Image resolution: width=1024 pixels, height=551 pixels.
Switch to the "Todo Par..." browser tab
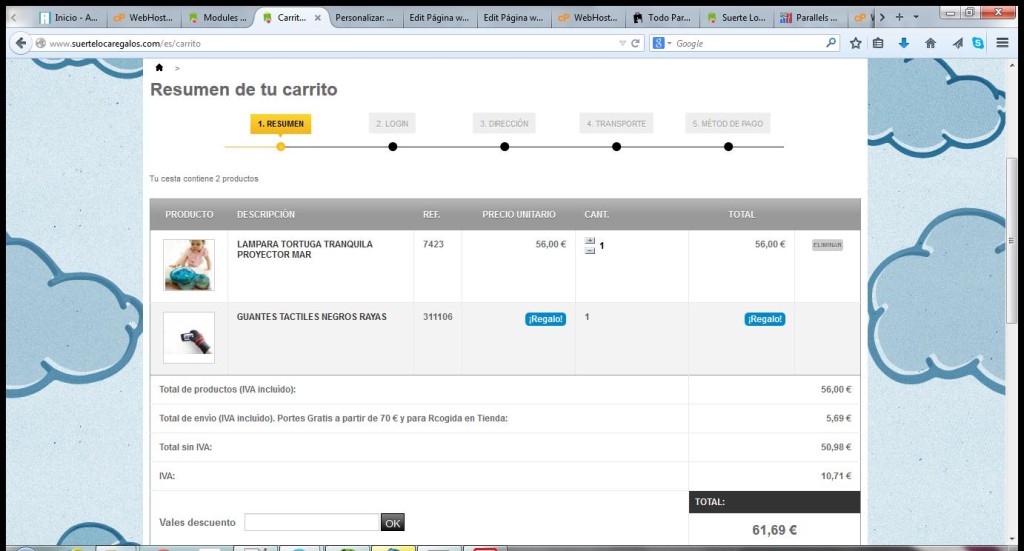[664, 17]
